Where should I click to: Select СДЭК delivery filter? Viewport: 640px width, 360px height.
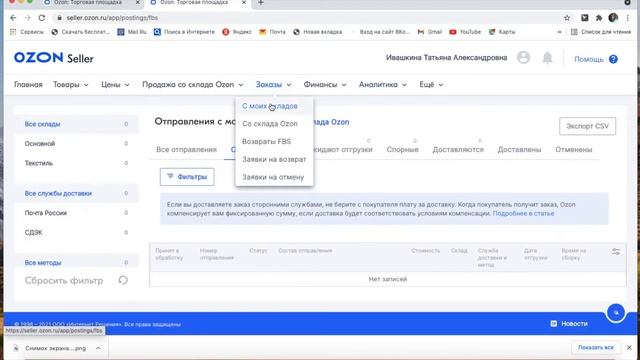pos(76,233)
